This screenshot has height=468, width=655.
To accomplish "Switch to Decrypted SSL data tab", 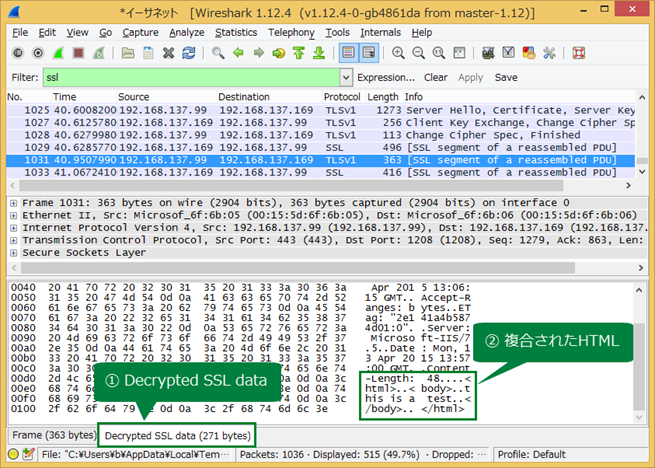I will pyautogui.click(x=177, y=436).
